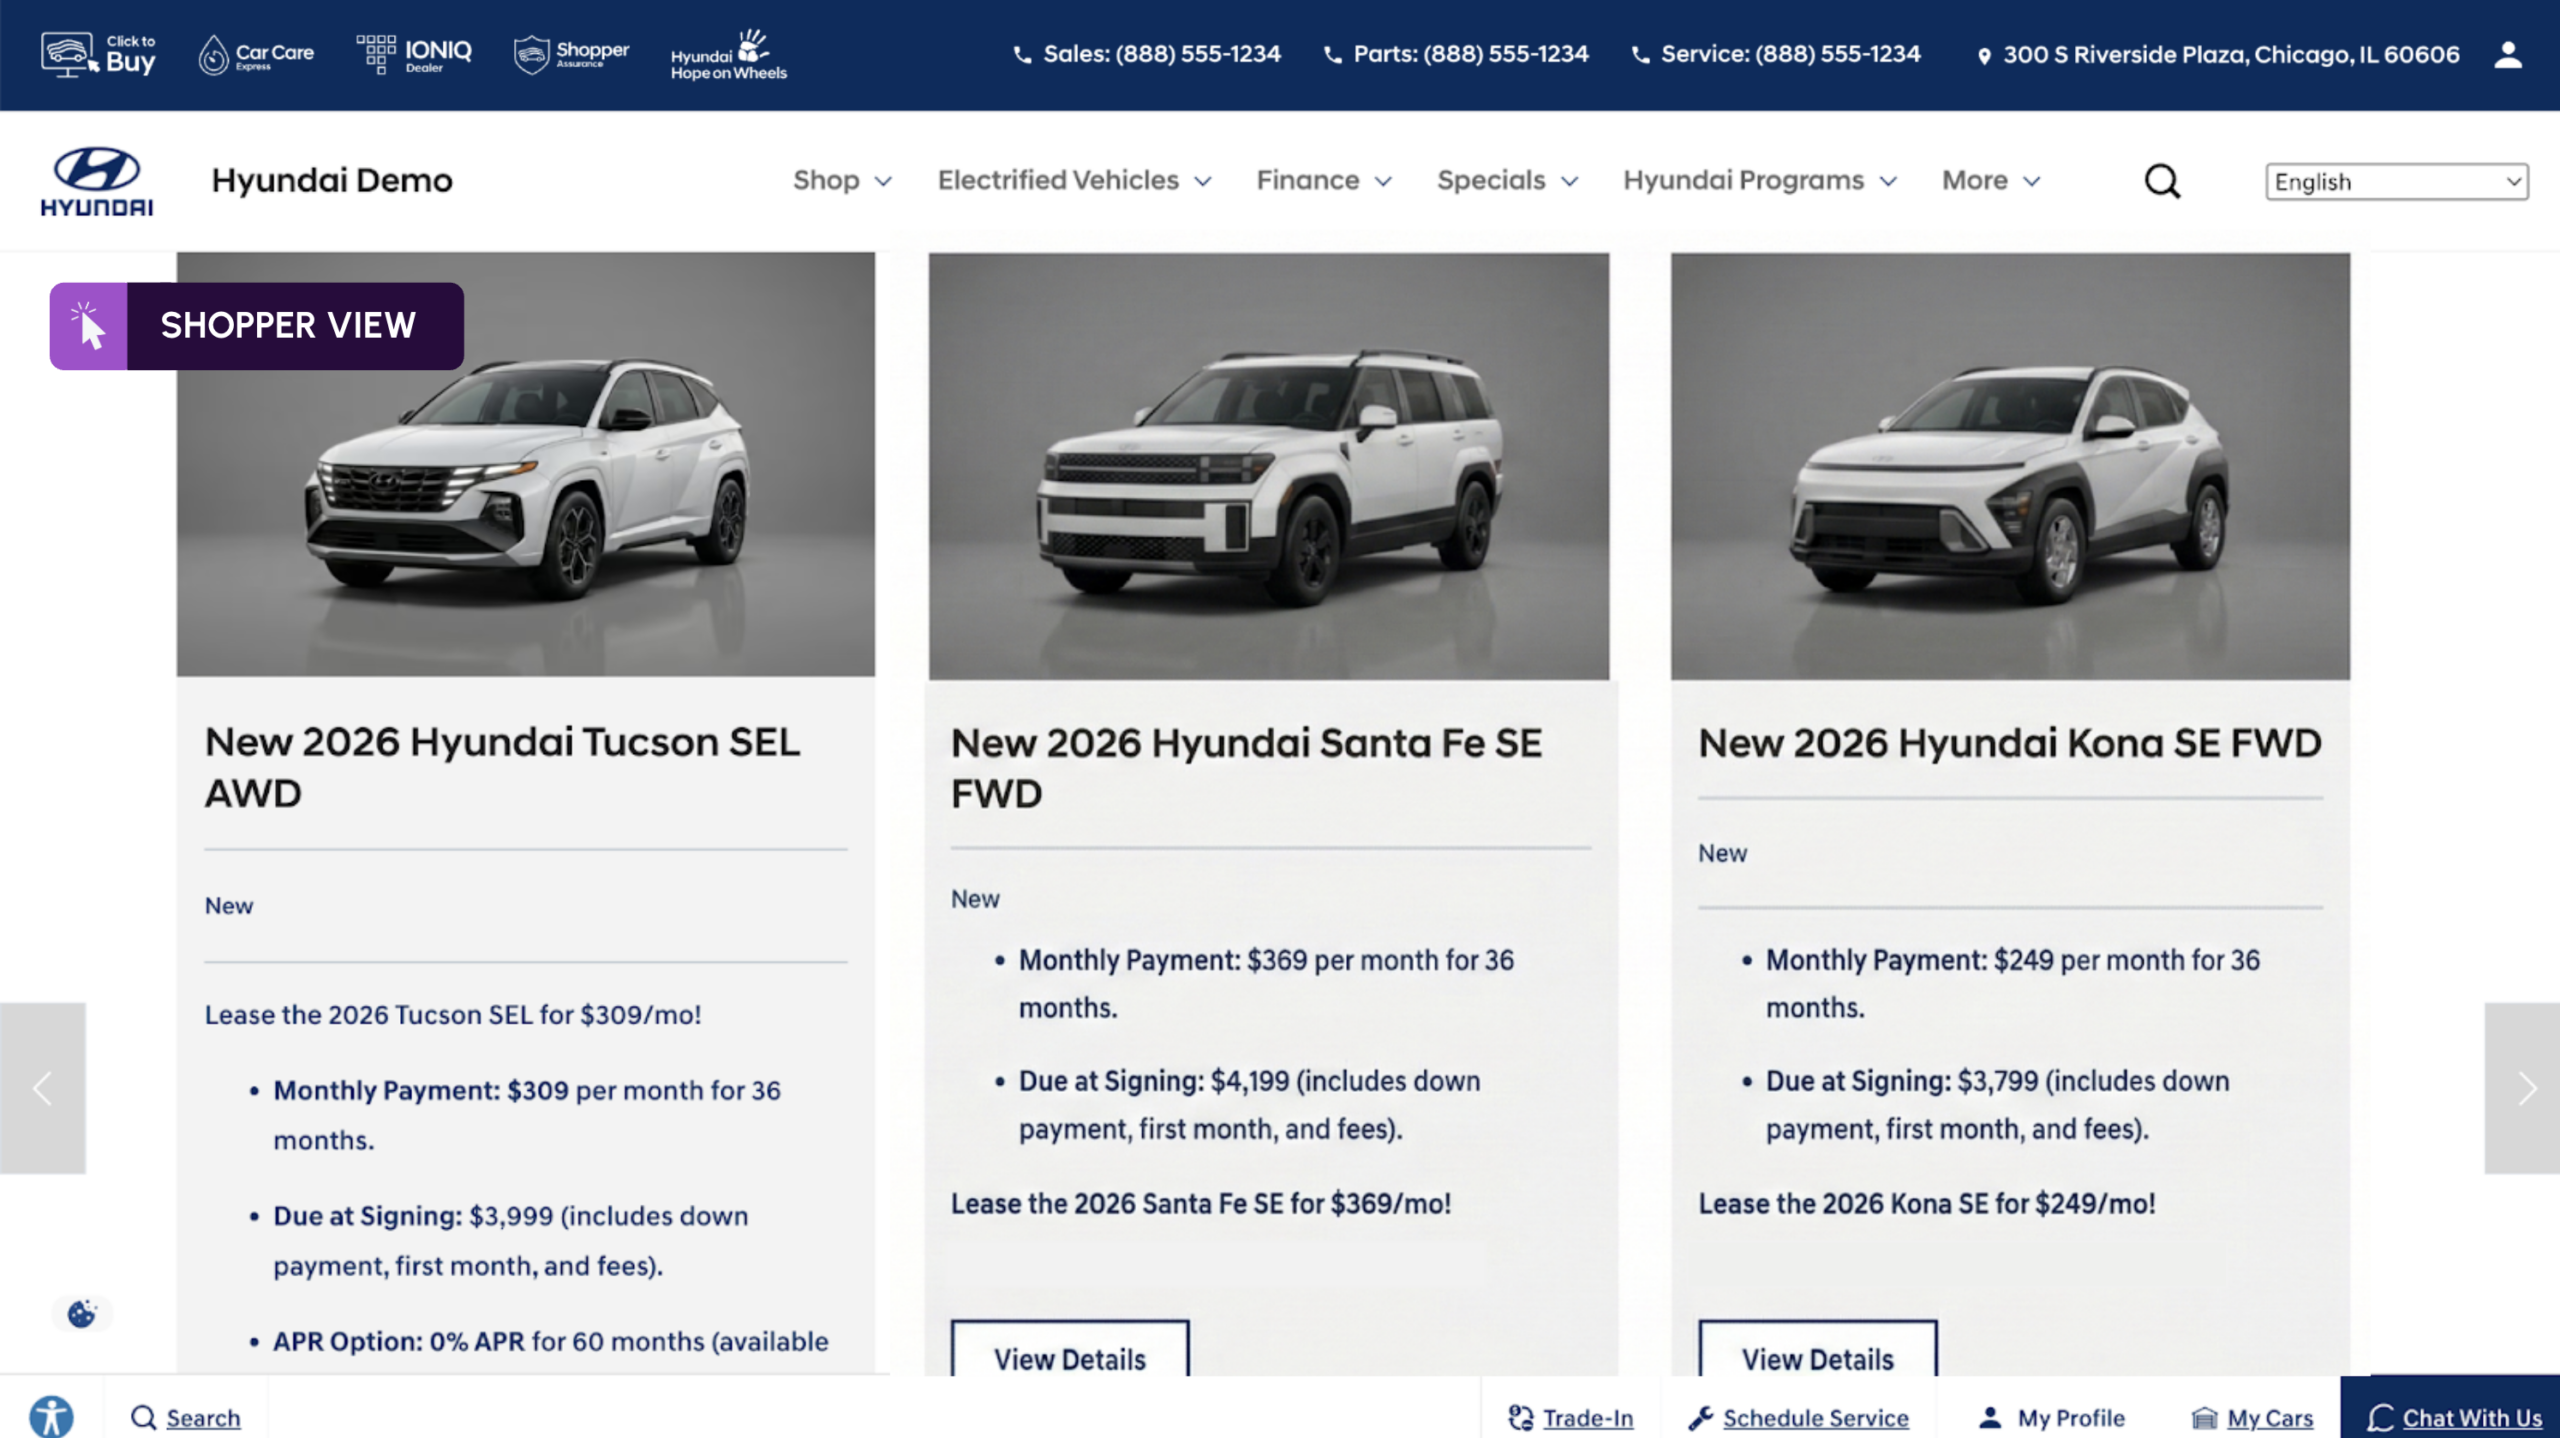Expand the Specials menu
This screenshot has height=1438, width=2560.
[1508, 181]
